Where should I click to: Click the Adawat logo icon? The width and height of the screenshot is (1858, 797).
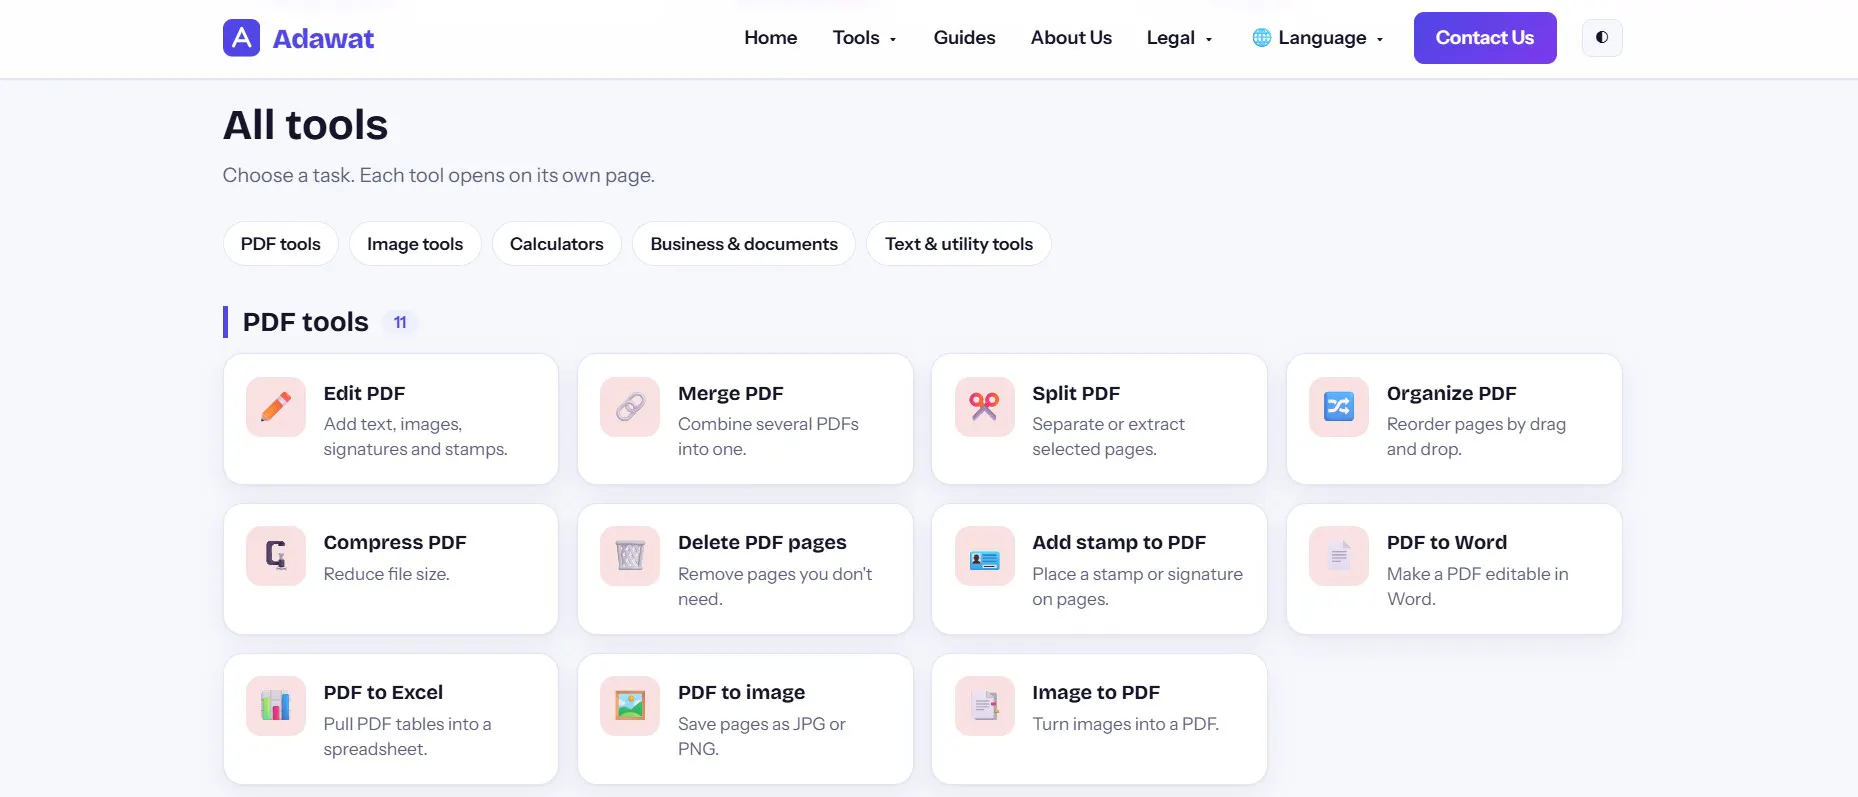(x=241, y=38)
